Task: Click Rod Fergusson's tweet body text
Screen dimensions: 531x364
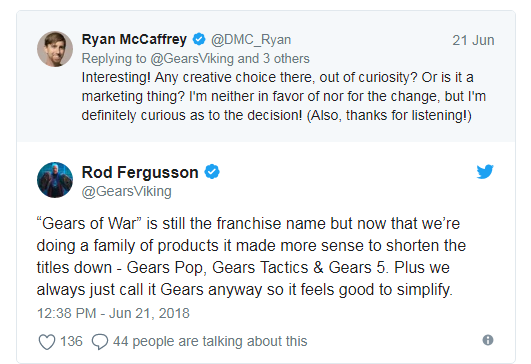Action: pyautogui.click(x=251, y=257)
